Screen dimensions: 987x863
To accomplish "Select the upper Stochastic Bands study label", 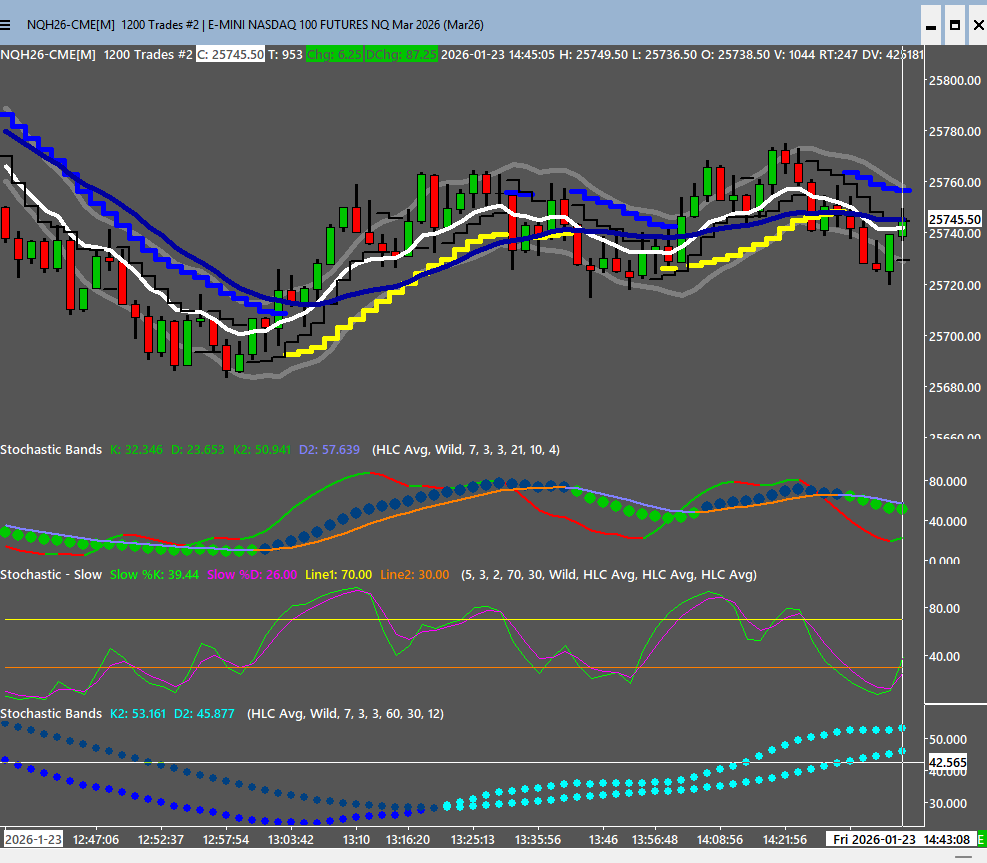I will pos(51,450).
